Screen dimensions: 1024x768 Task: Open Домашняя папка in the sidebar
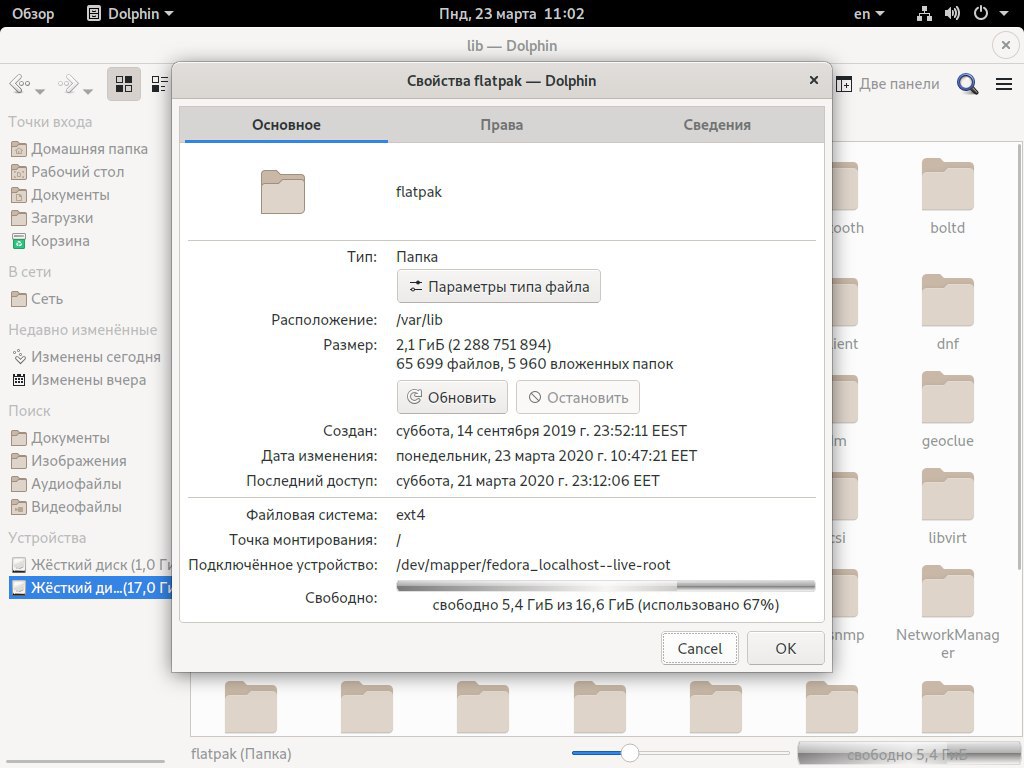[79, 149]
